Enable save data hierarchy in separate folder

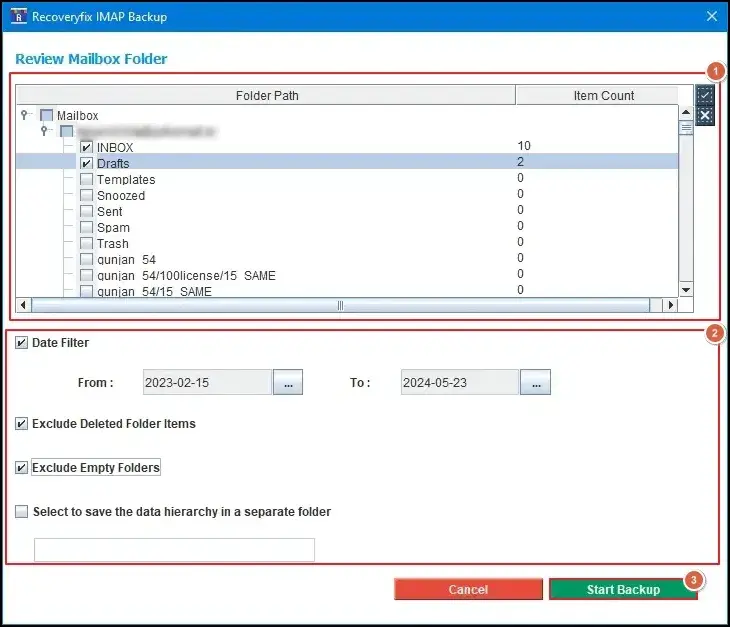pos(21,512)
